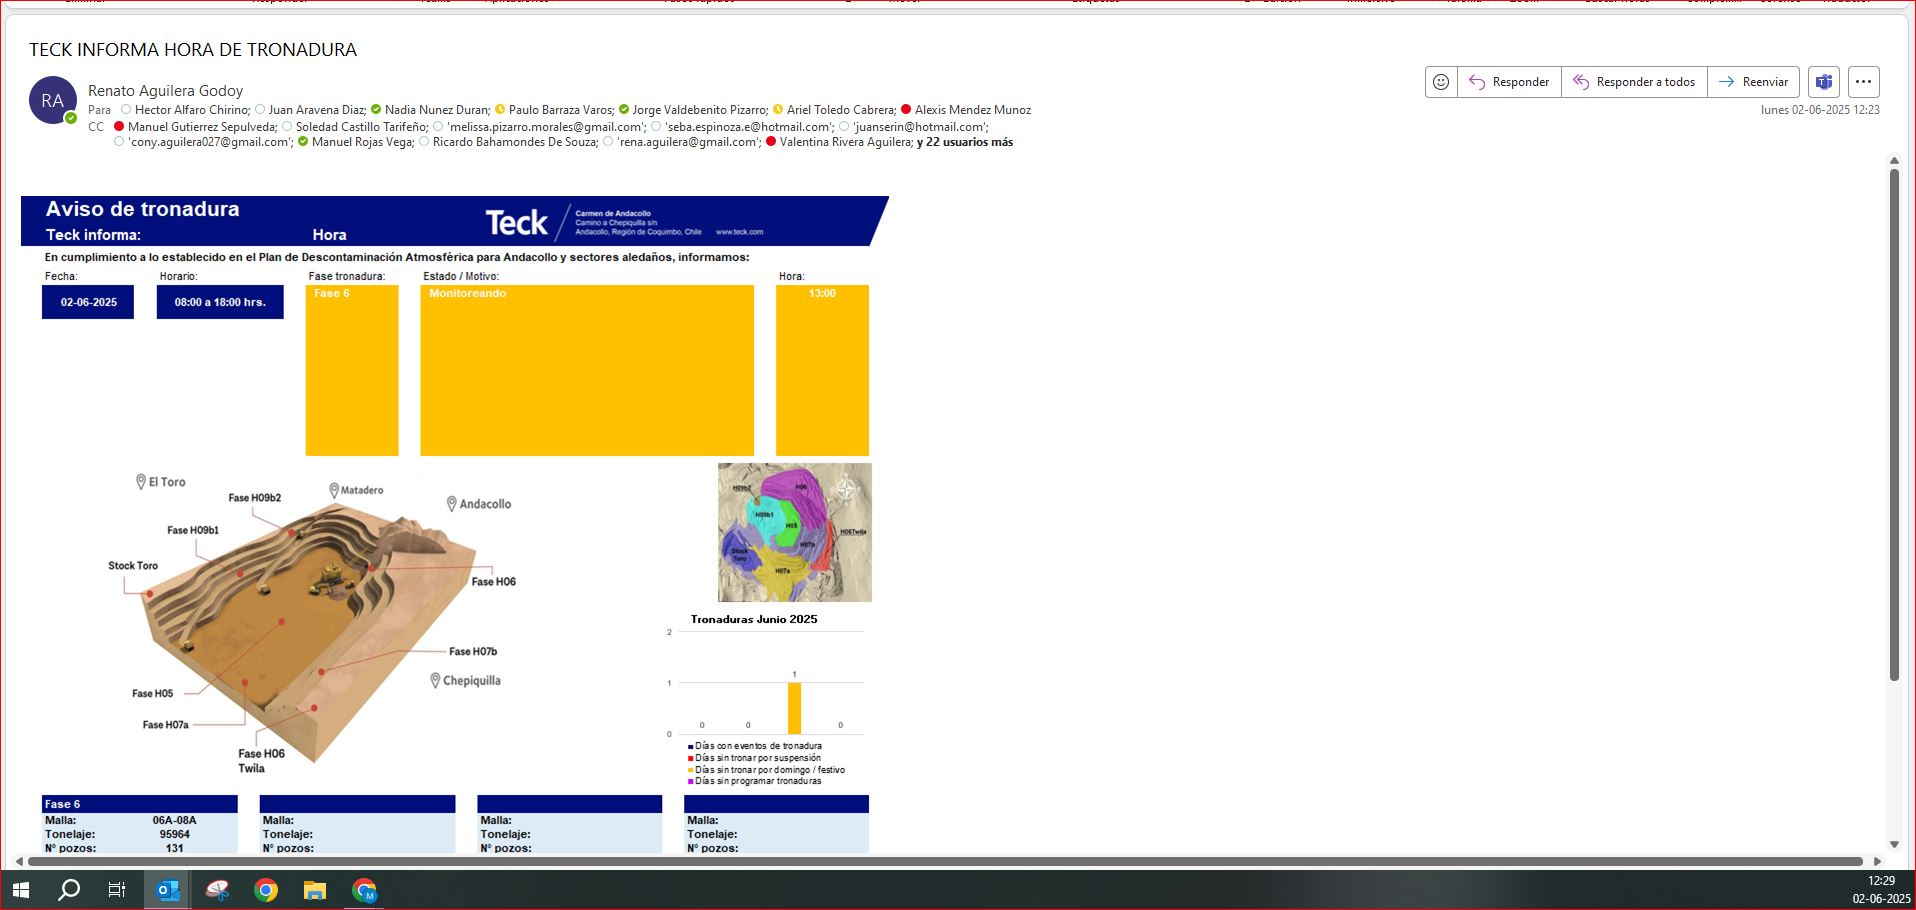
Task: Click the vertical scrollbar up arrow
Action: click(x=1894, y=161)
